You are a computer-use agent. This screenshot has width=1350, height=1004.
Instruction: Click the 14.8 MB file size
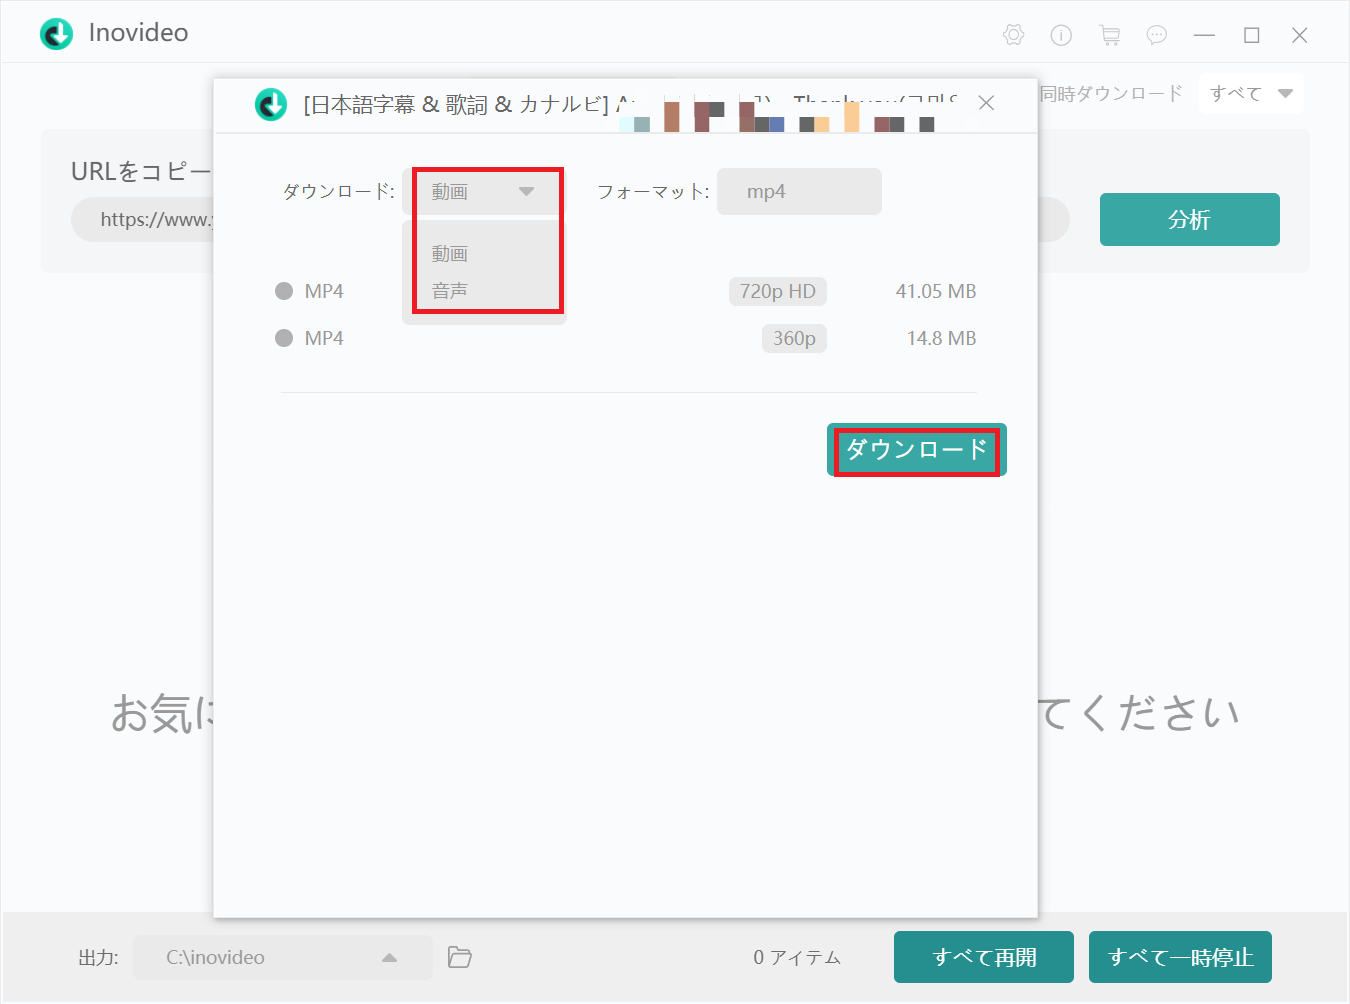click(x=941, y=338)
